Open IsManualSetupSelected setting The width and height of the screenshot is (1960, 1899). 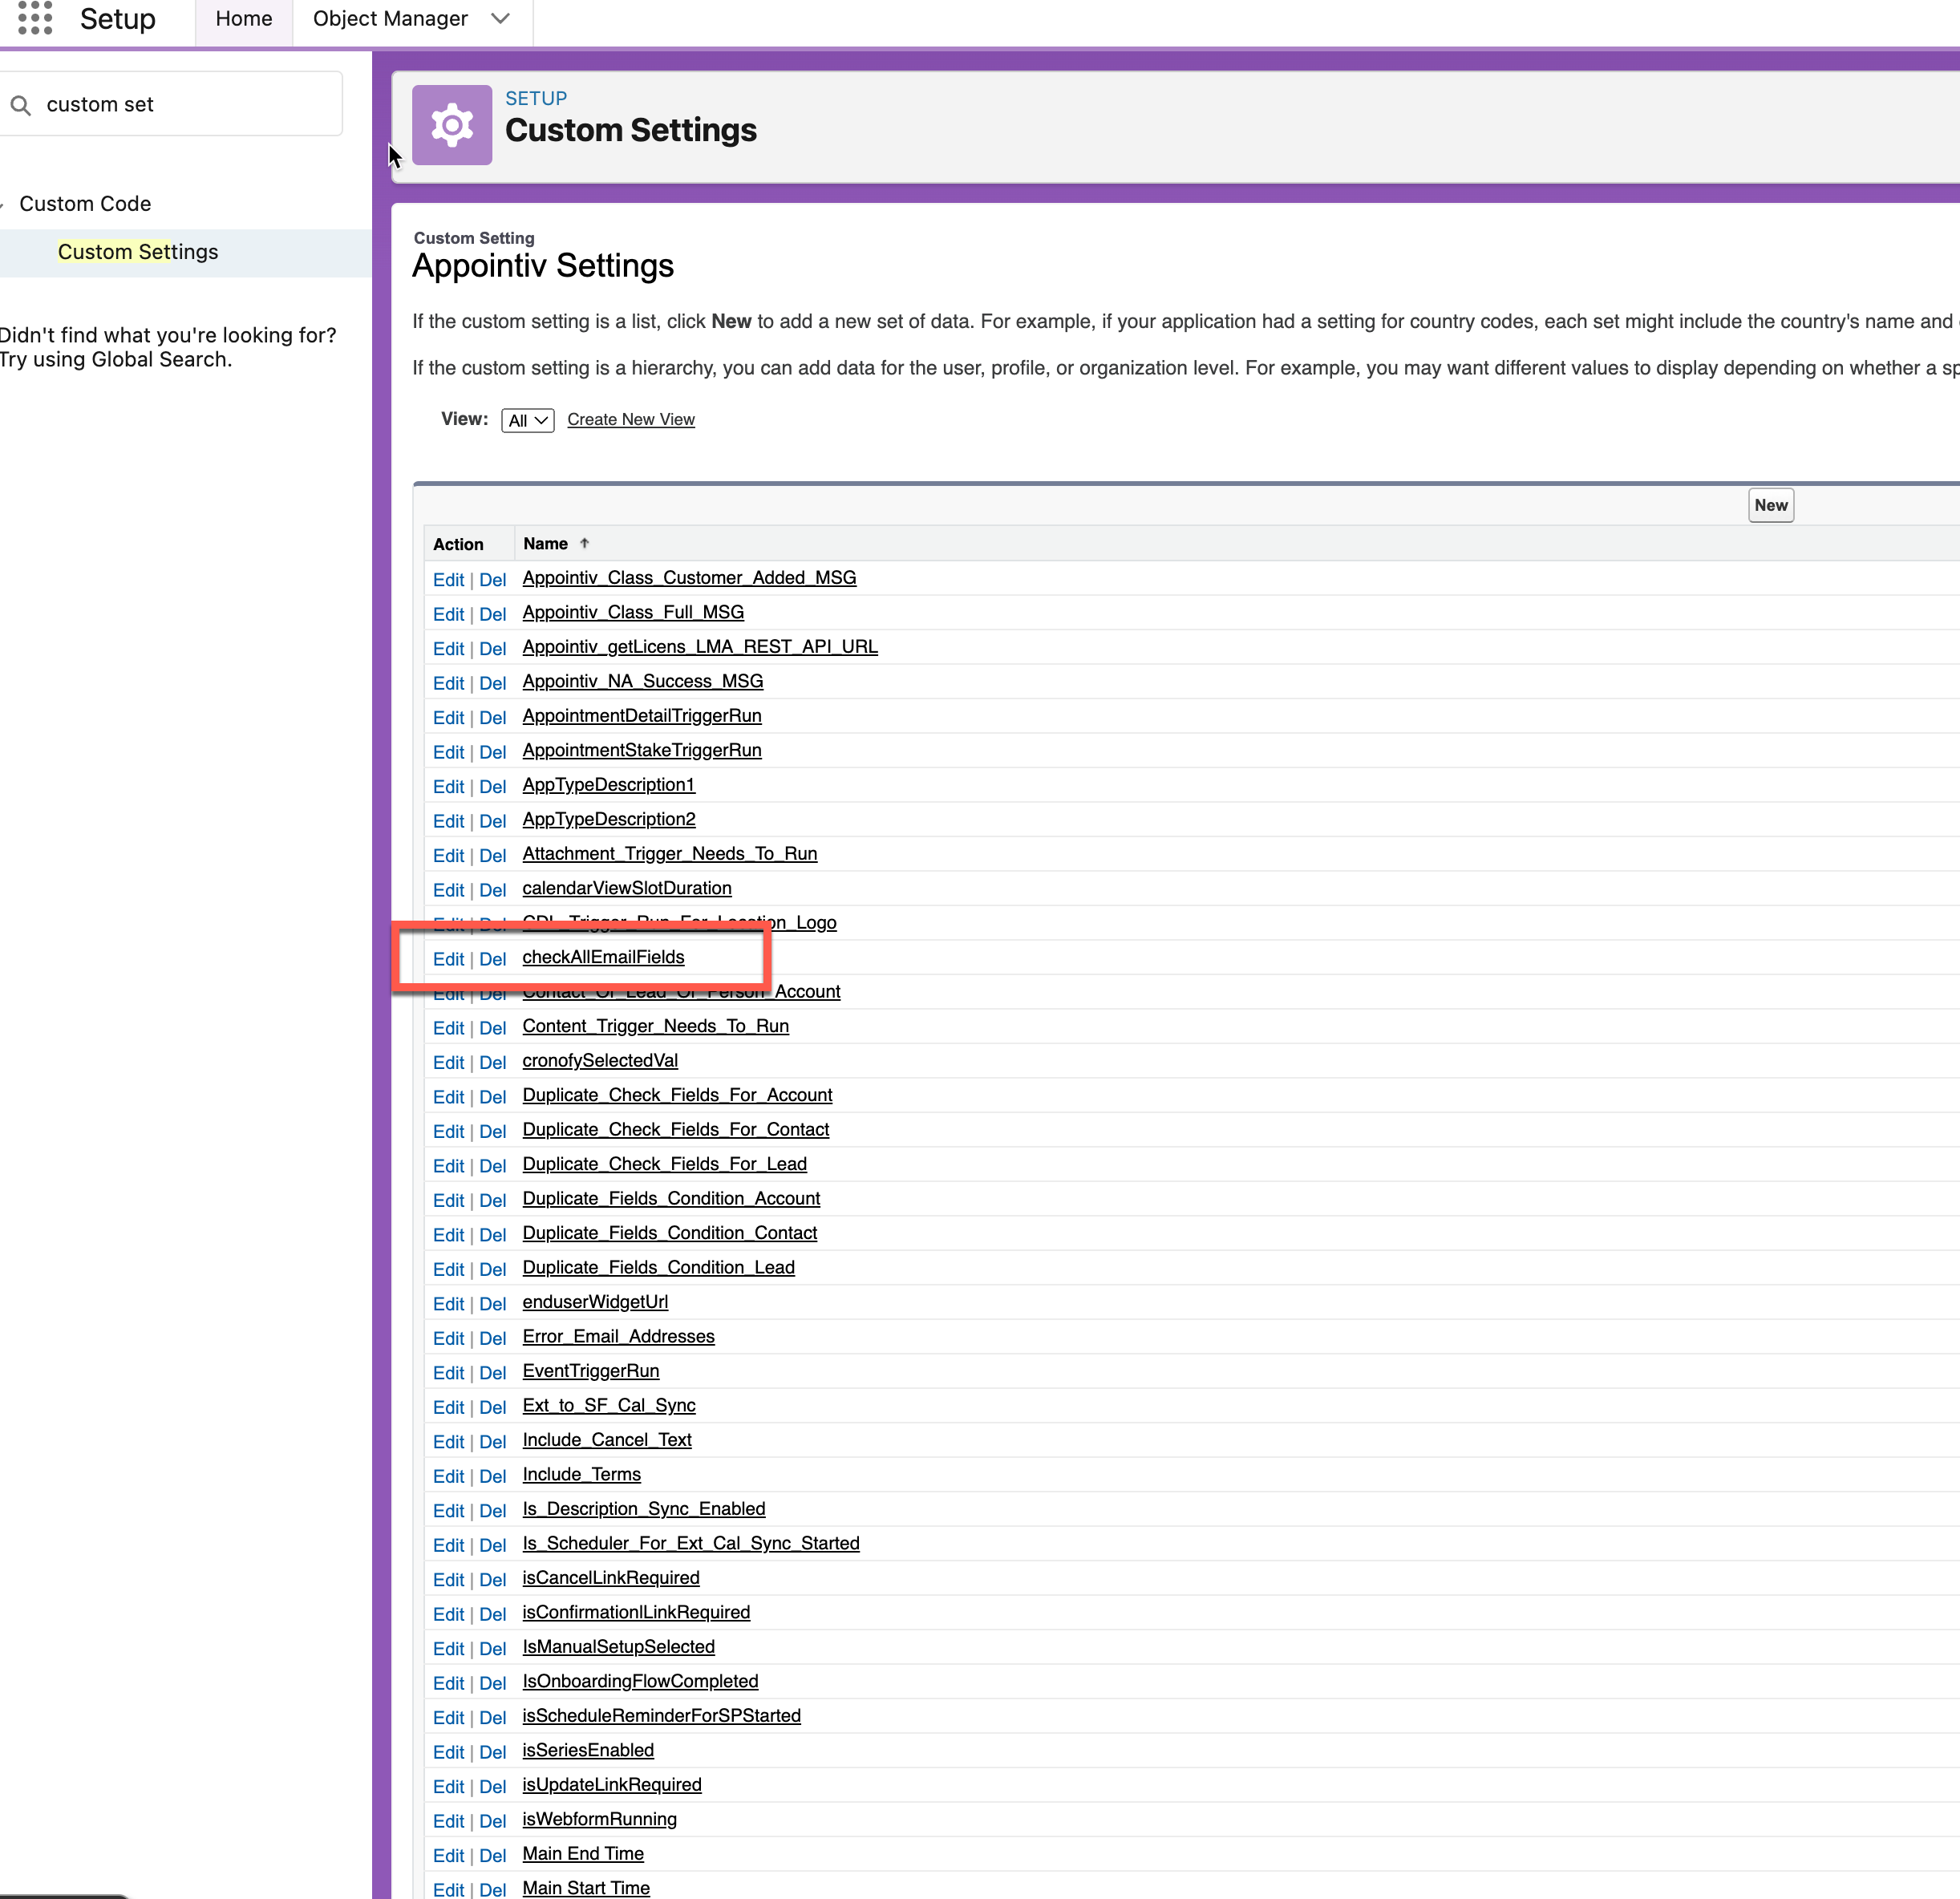(x=618, y=1647)
